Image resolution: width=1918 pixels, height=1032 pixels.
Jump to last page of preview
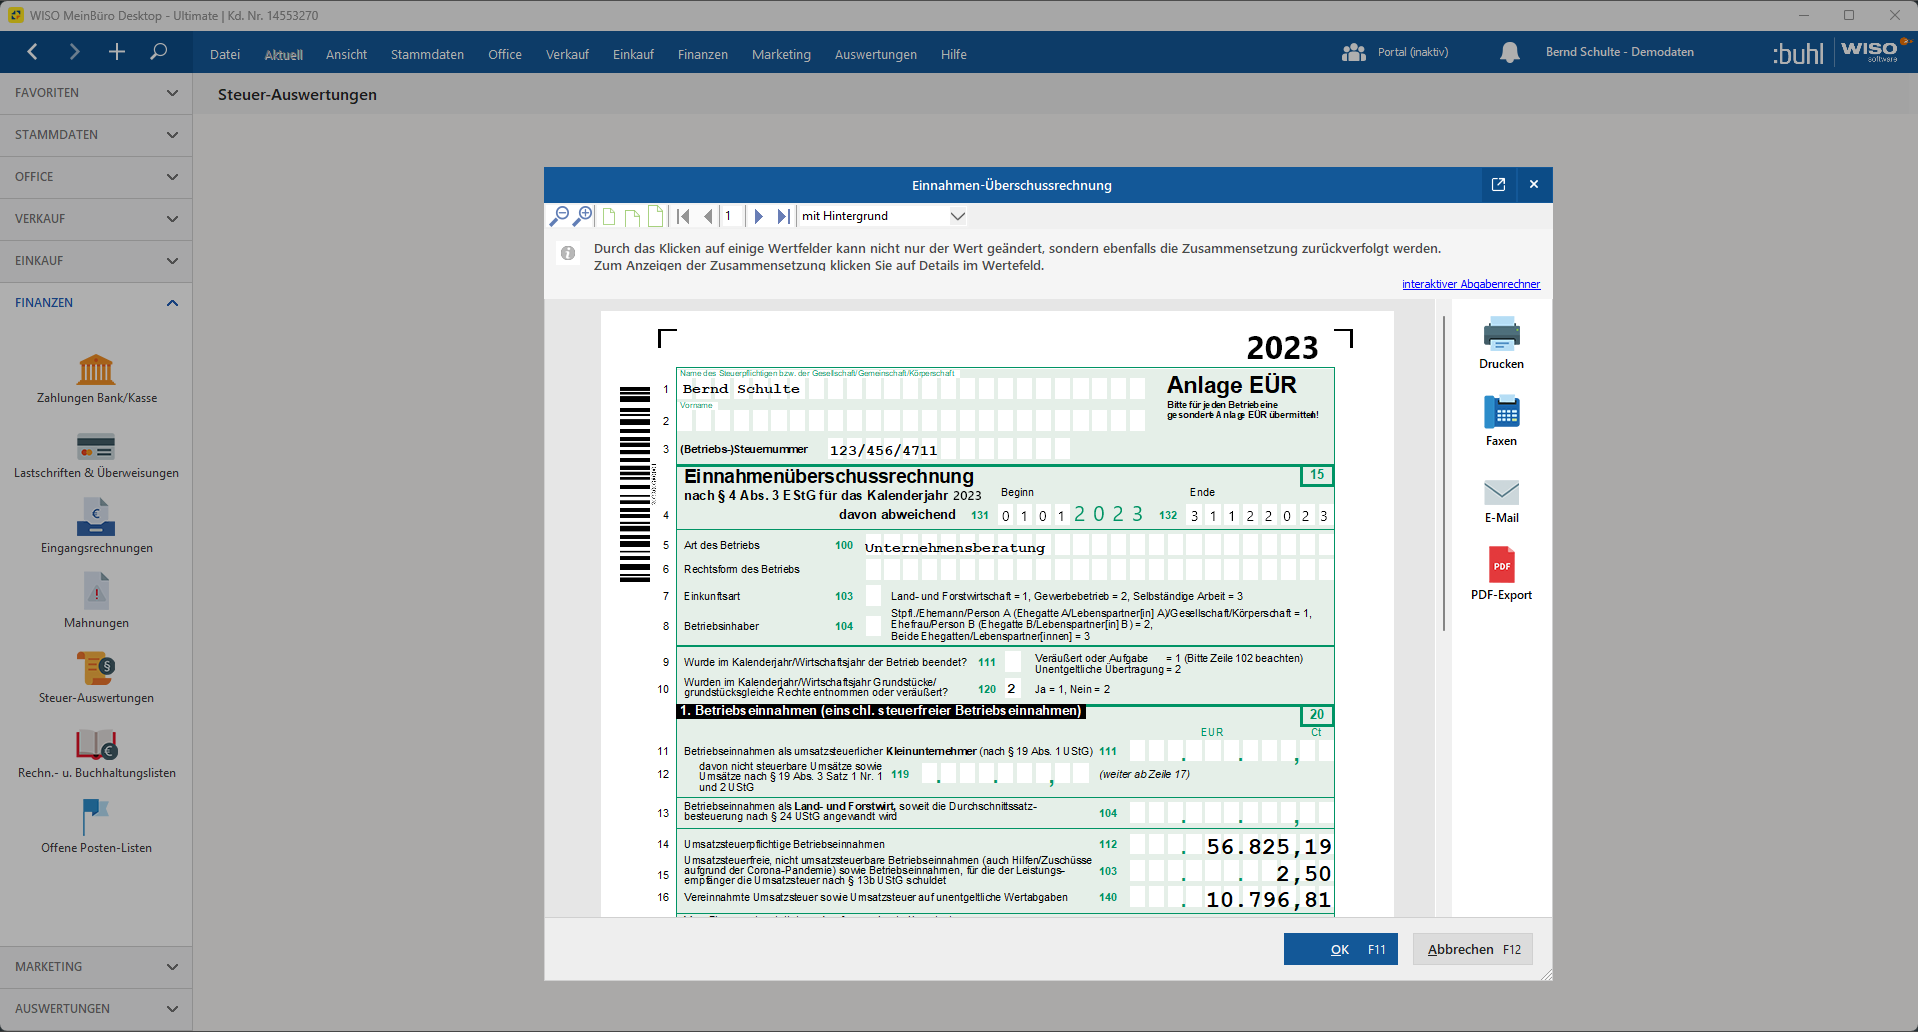(x=783, y=216)
